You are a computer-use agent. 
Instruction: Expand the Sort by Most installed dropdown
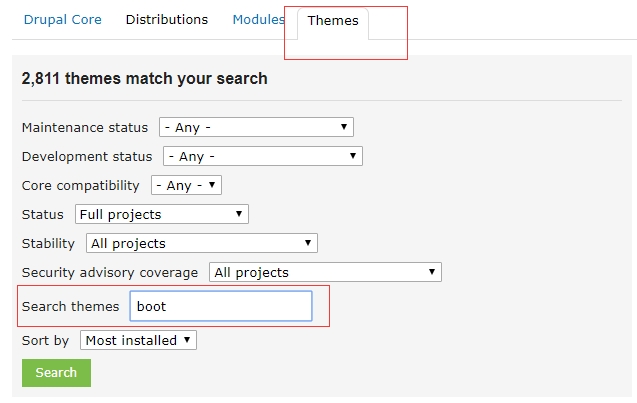click(138, 341)
